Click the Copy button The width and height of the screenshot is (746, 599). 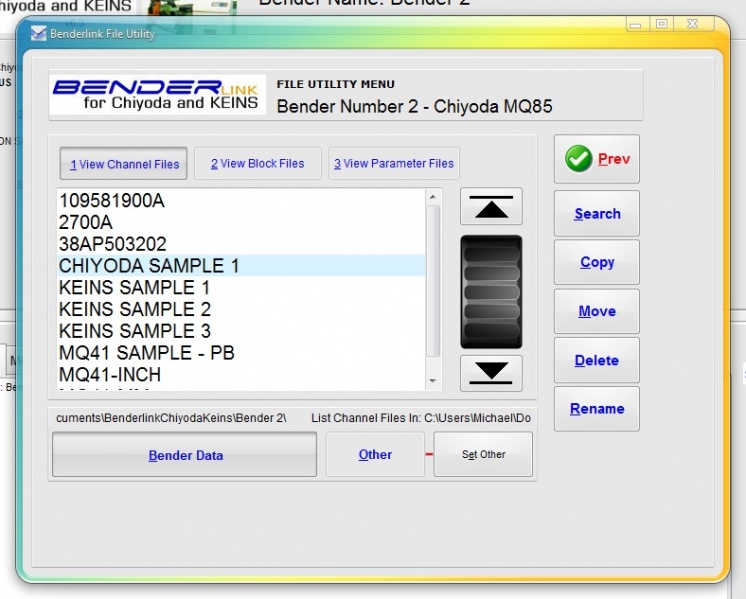click(597, 262)
